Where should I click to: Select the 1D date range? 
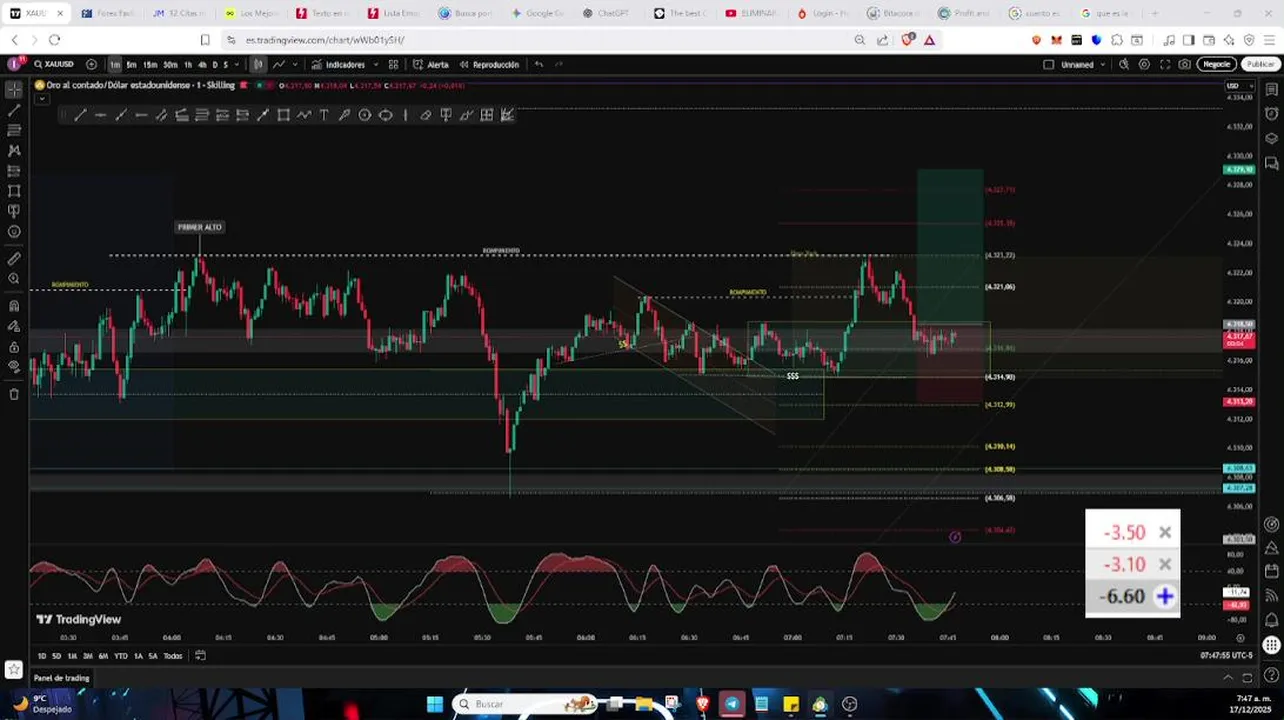pyautogui.click(x=42, y=656)
